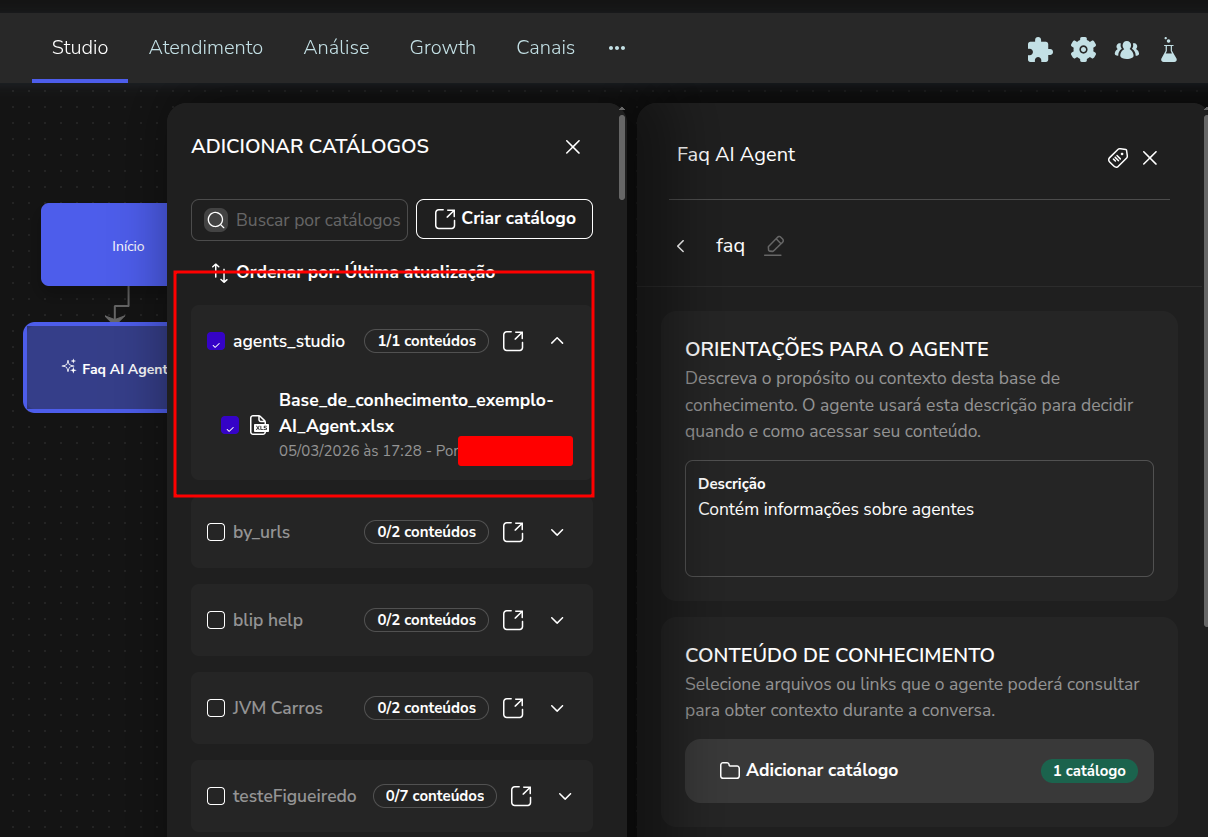Check the JVM Carros catalog checkbox
This screenshot has height=837, width=1208.
[x=216, y=708]
